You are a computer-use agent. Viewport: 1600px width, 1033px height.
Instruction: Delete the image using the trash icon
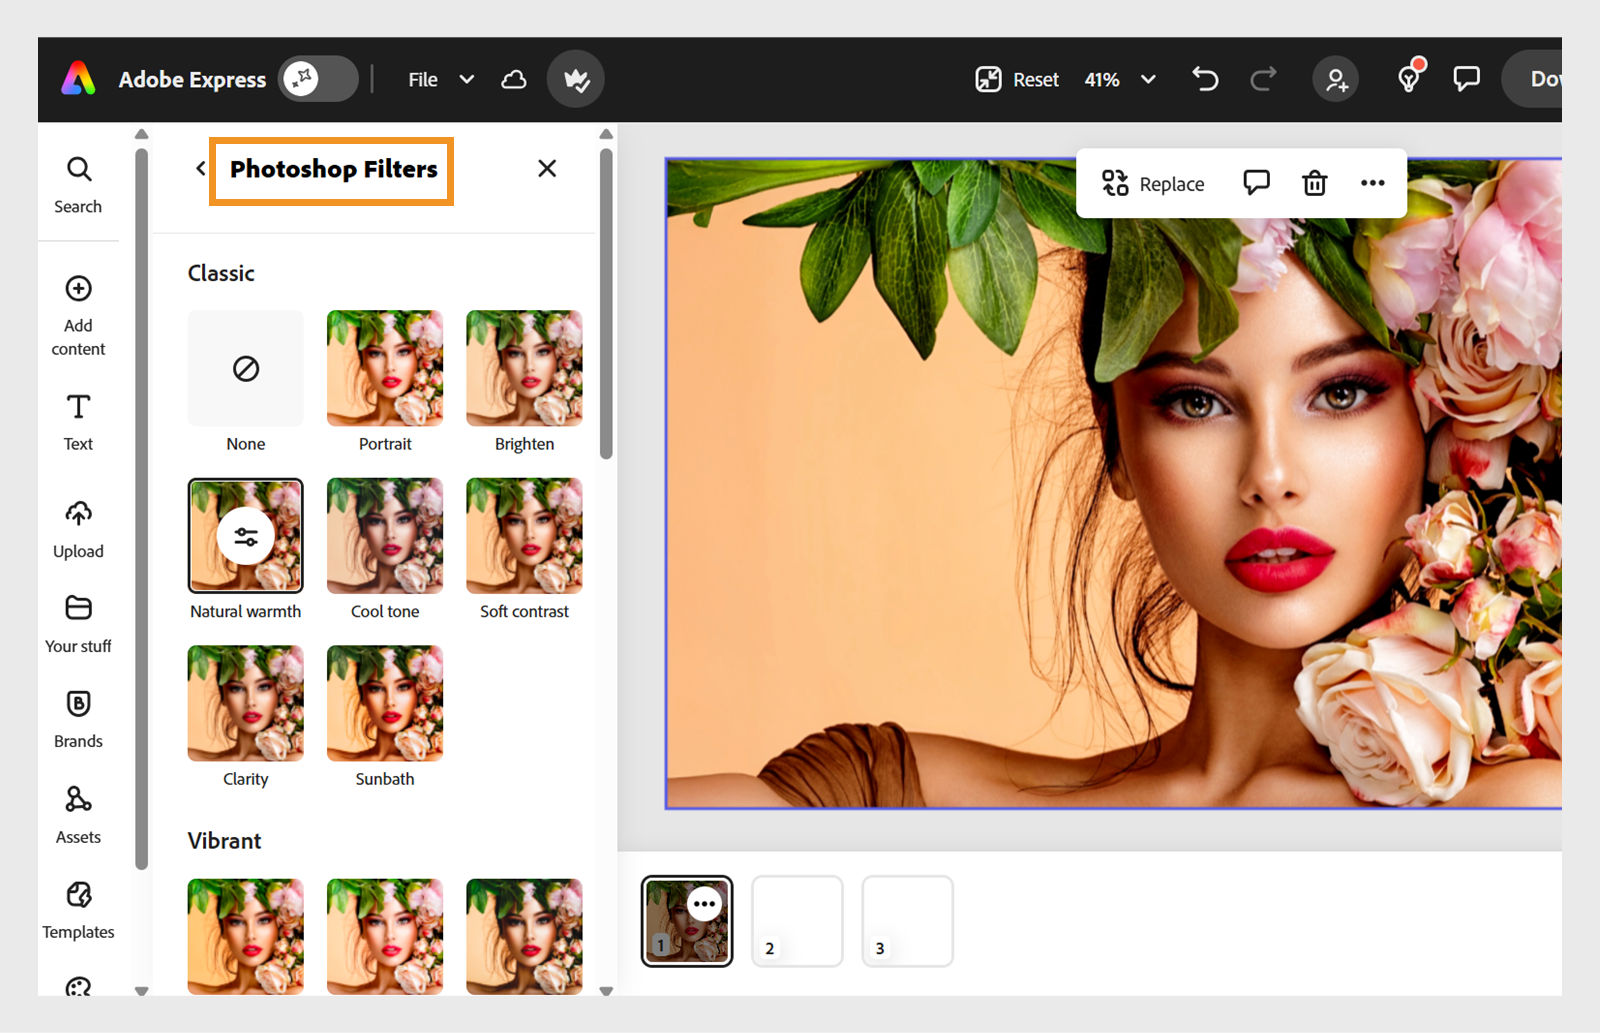click(x=1314, y=183)
